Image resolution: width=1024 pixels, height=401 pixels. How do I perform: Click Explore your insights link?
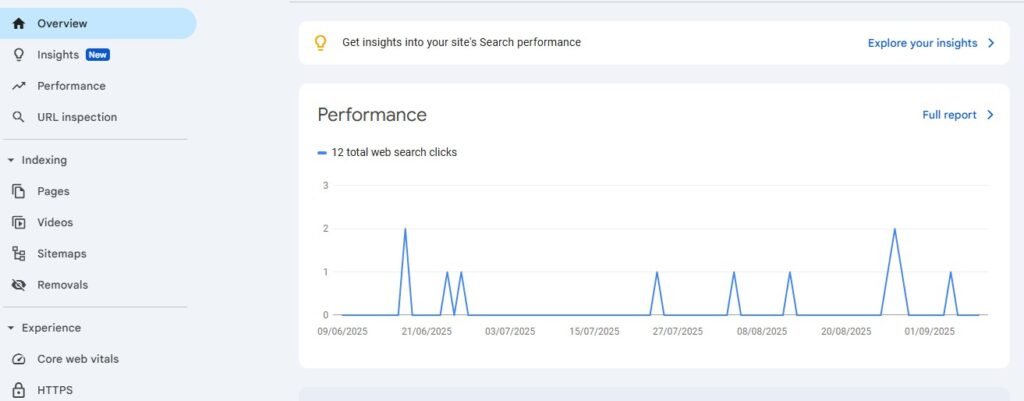pos(922,43)
